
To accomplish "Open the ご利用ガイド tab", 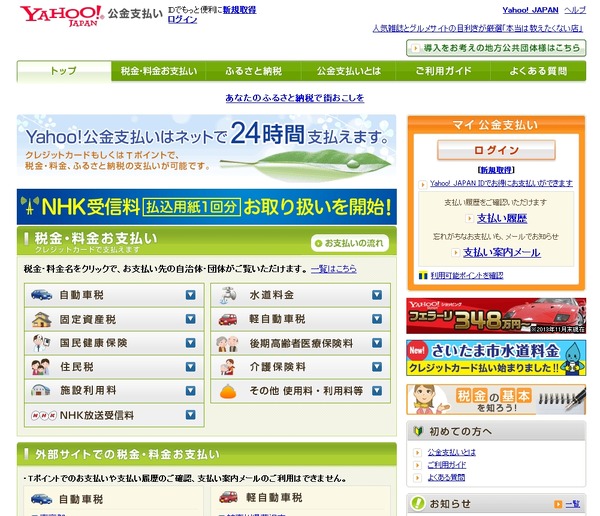I will pyautogui.click(x=443, y=71).
